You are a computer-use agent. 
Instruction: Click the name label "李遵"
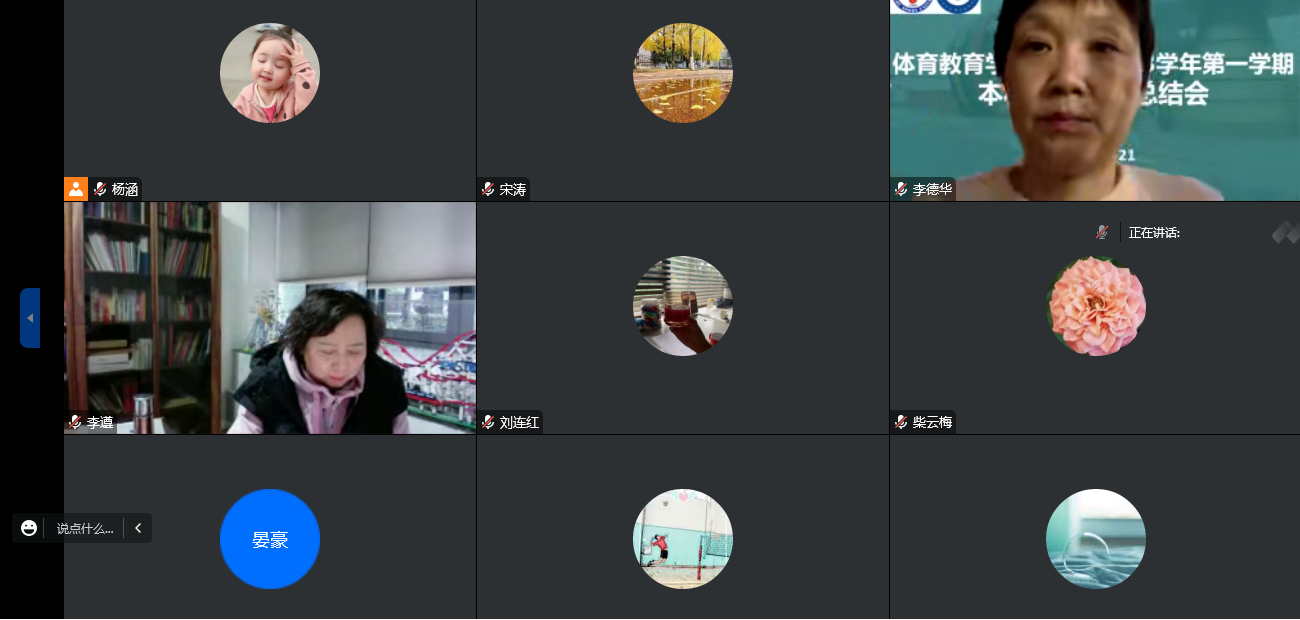click(100, 422)
